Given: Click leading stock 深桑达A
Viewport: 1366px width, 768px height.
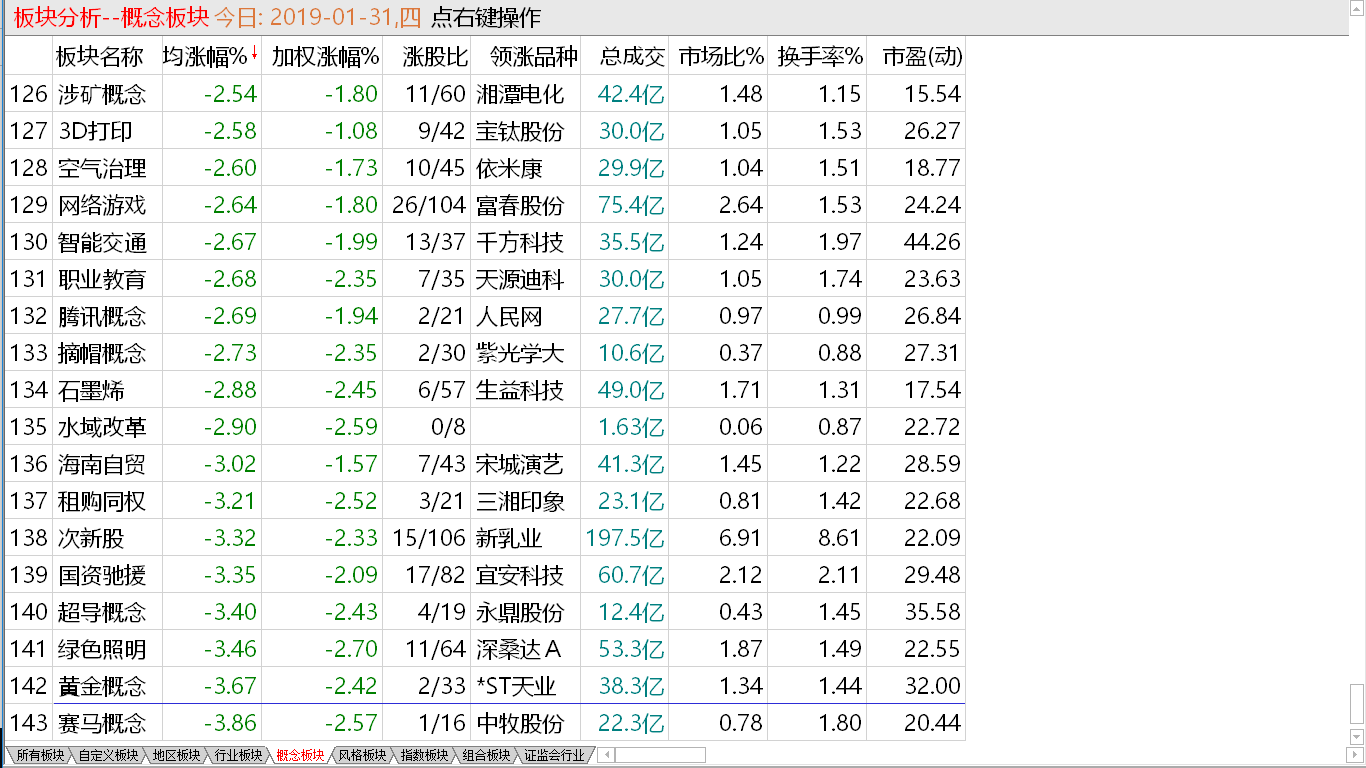Looking at the screenshot, I should 518,649.
